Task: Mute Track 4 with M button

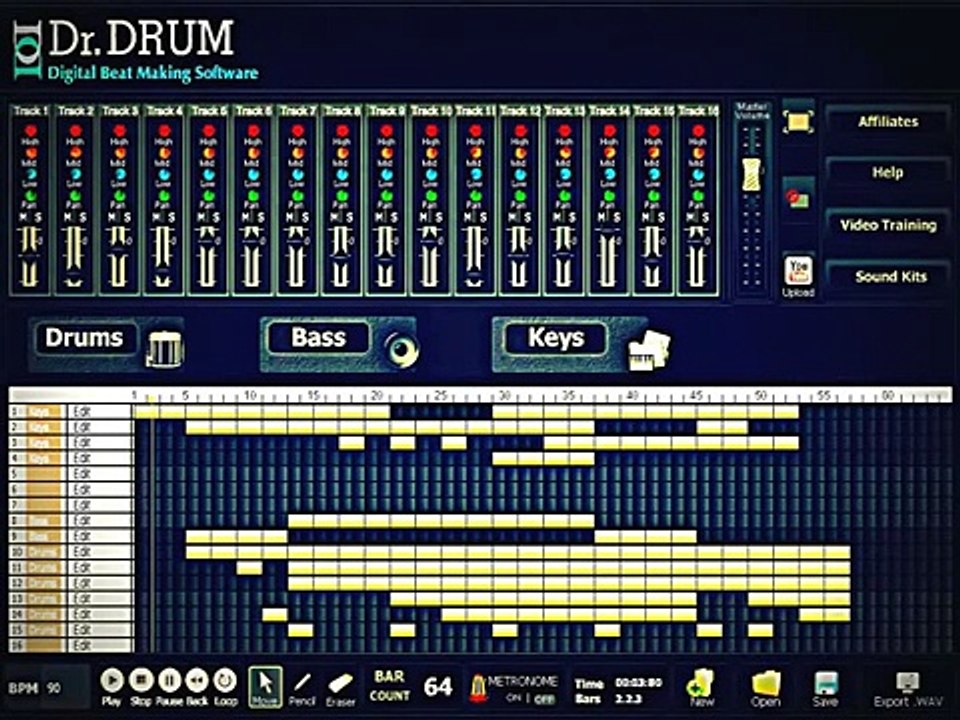Action: [157, 217]
